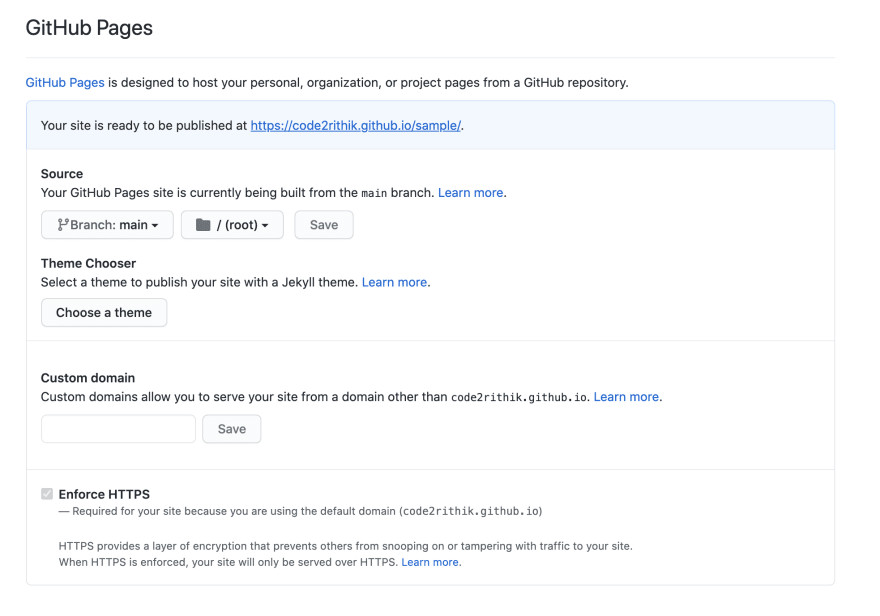The height and width of the screenshot is (616, 880).
Task: Click Learn more in the Theme Chooser section
Action: click(x=394, y=282)
